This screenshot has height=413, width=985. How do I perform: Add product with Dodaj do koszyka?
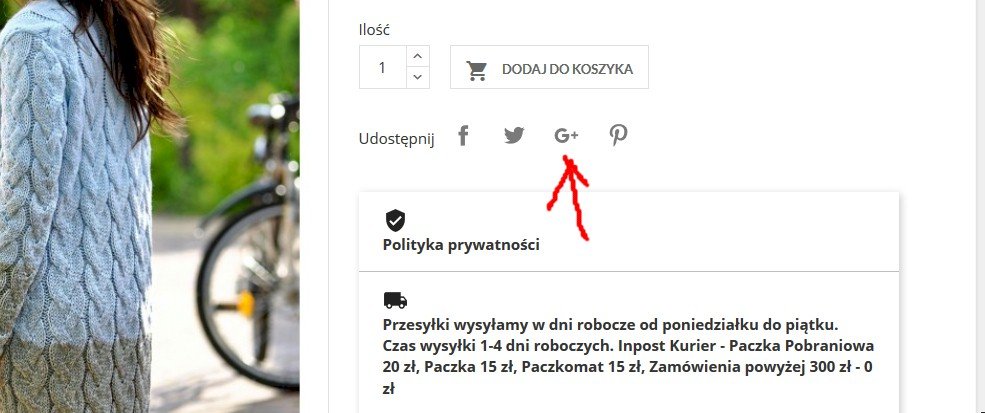click(x=549, y=67)
